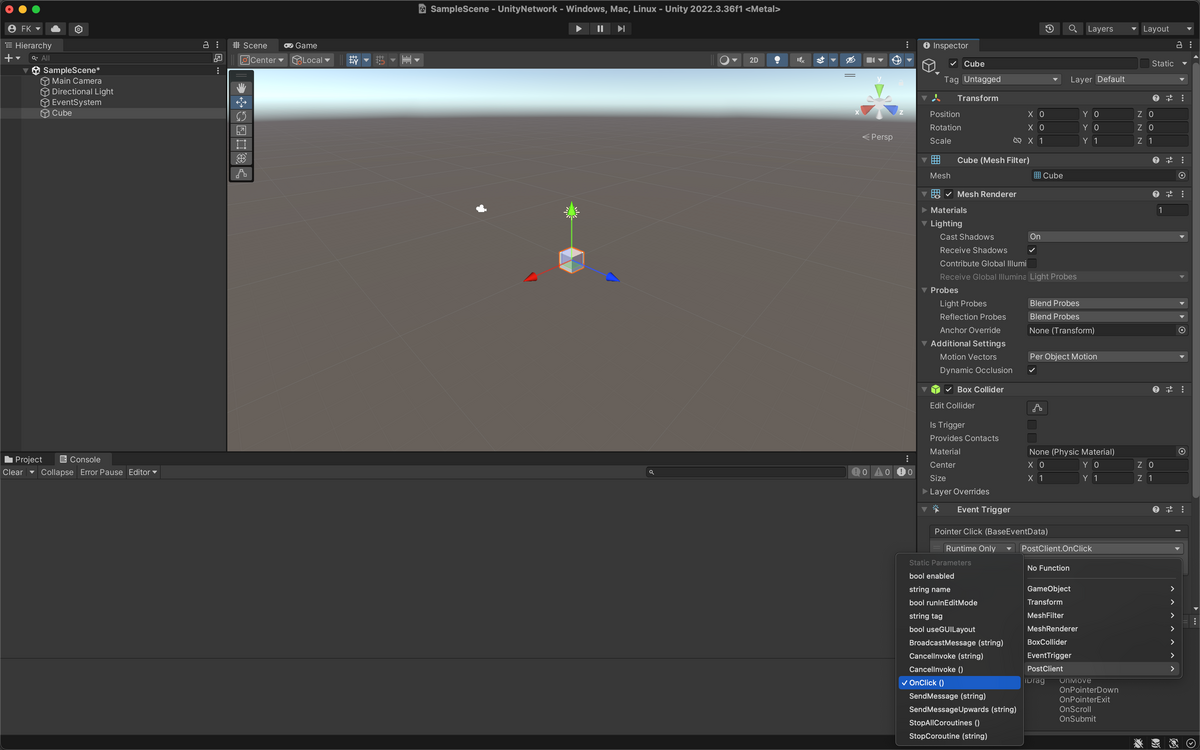This screenshot has width=1200, height=750.
Task: Open Runtime Only dropdown in Event Trigger
Action: coord(977,549)
